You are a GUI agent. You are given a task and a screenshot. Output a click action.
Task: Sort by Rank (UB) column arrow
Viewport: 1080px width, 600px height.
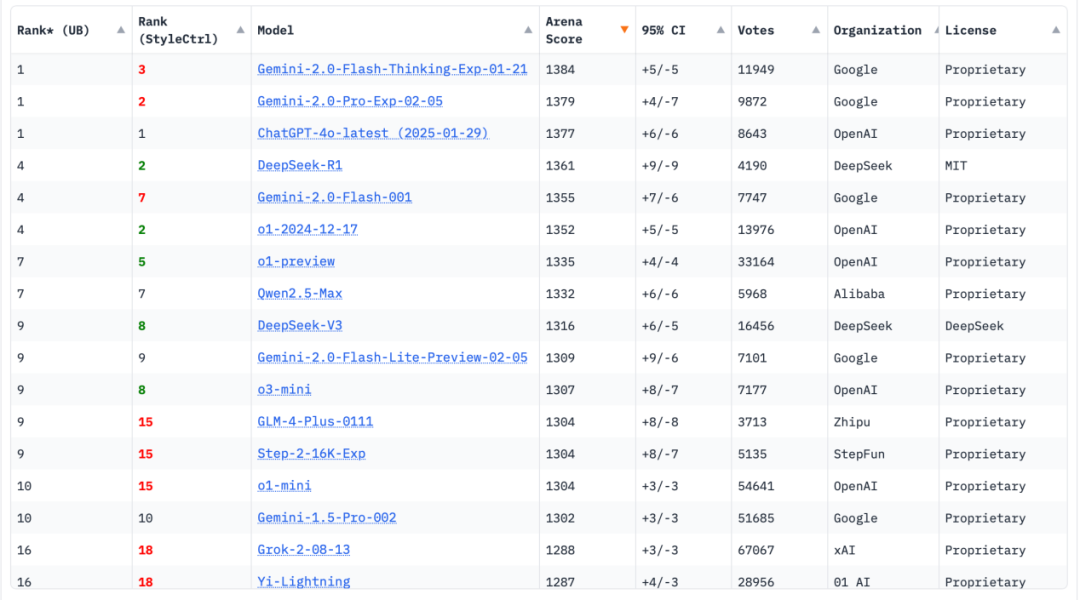pos(121,30)
